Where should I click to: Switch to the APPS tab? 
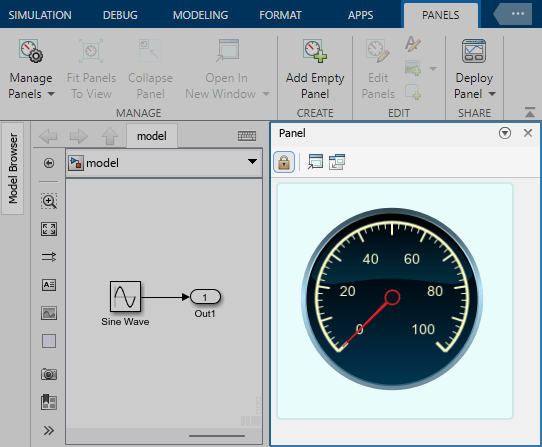point(361,15)
